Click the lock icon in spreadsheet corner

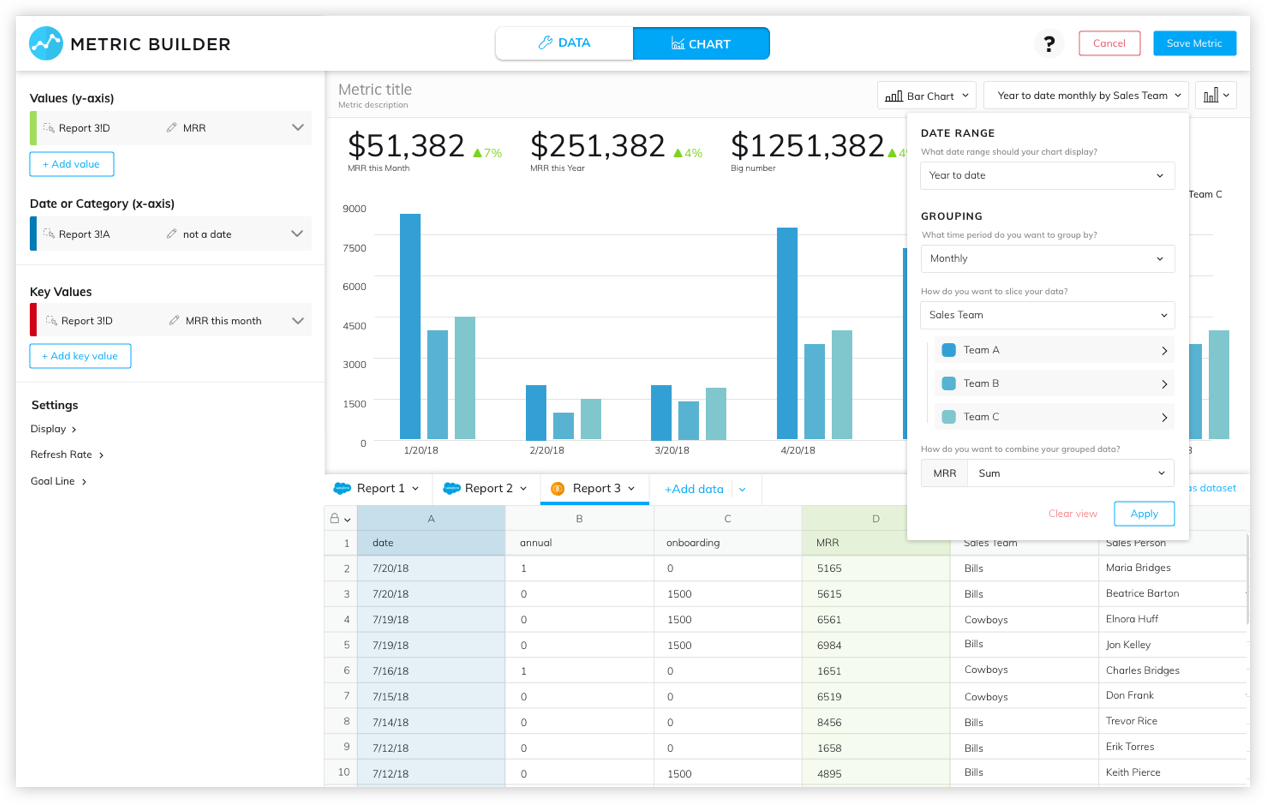coord(335,518)
